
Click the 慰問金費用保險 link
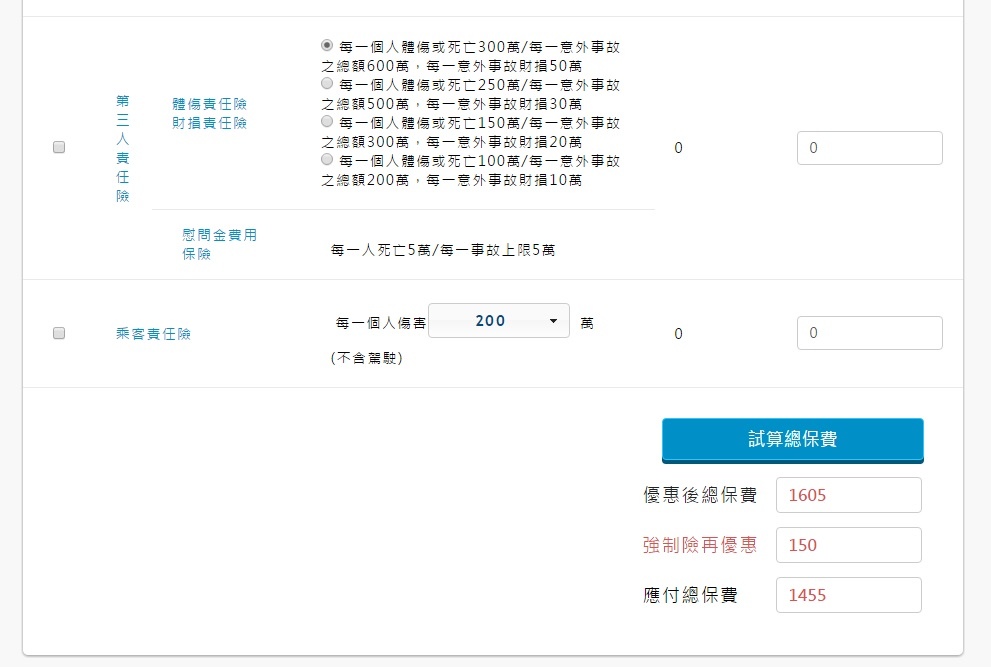click(219, 245)
